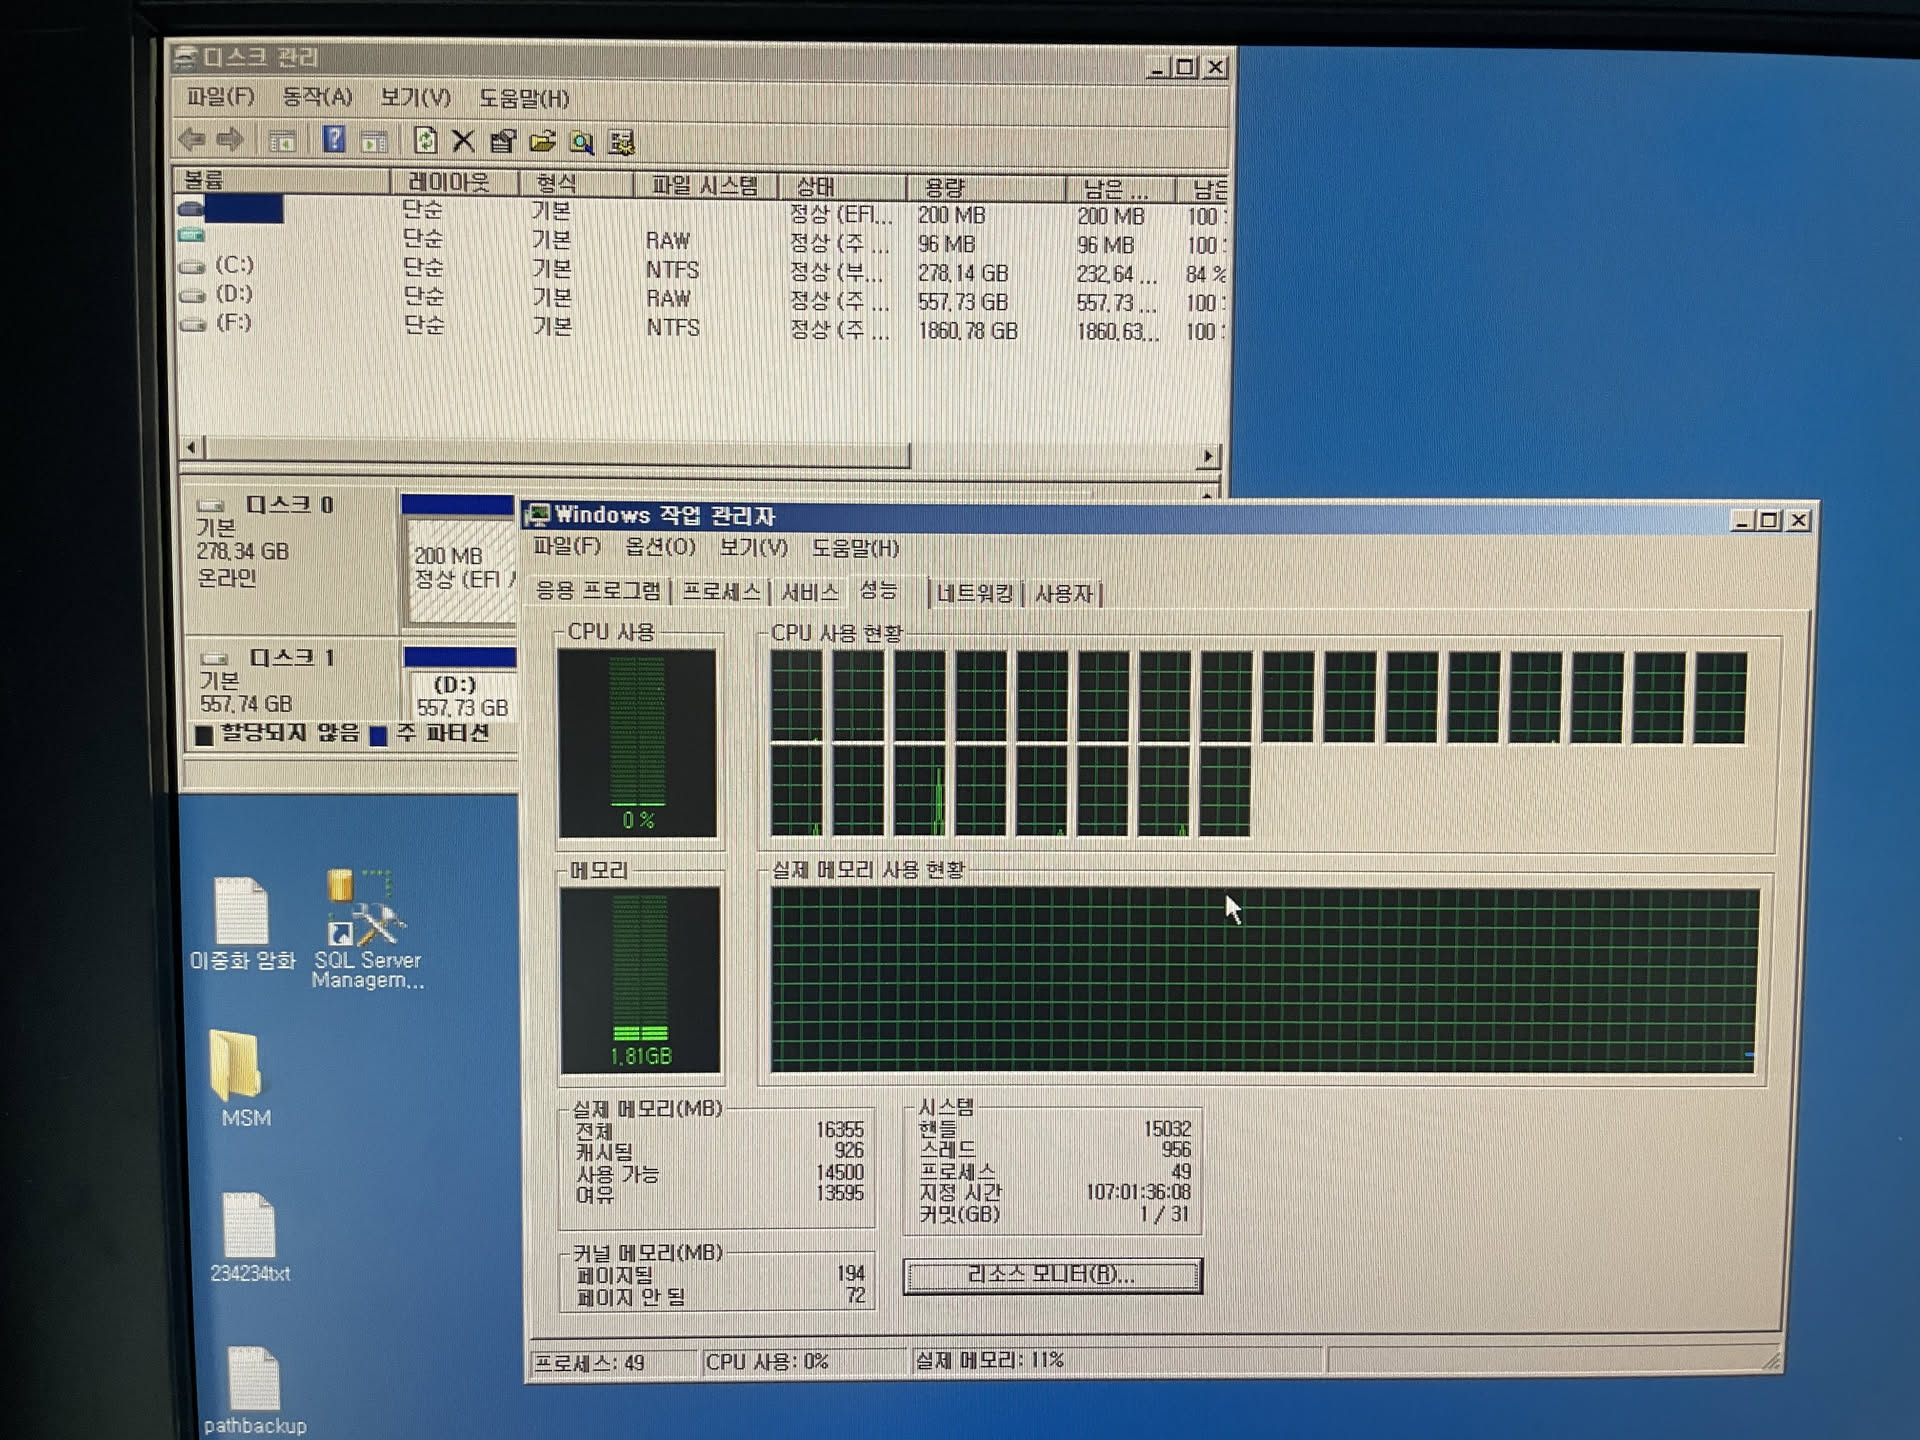Image resolution: width=1920 pixels, height=1440 pixels.
Task: Click the settings list icon at toolbar end
Action: click(x=621, y=143)
